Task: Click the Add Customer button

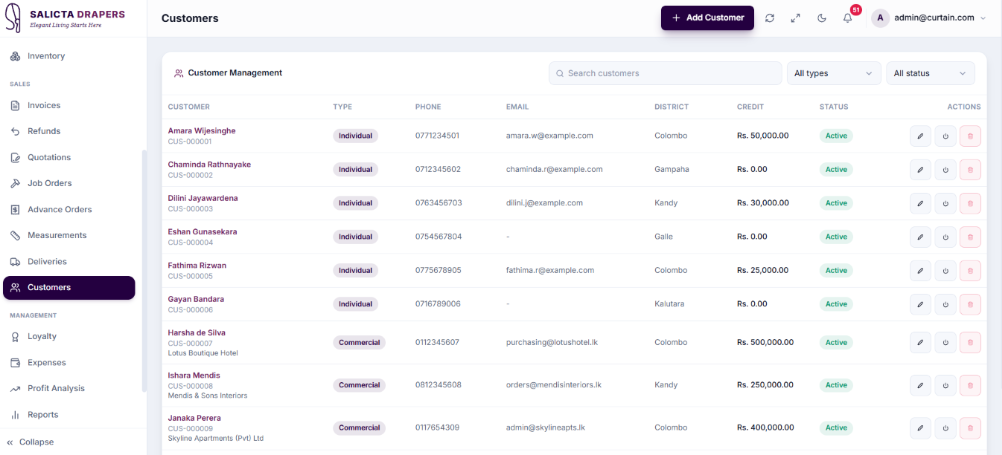Action: point(707,18)
